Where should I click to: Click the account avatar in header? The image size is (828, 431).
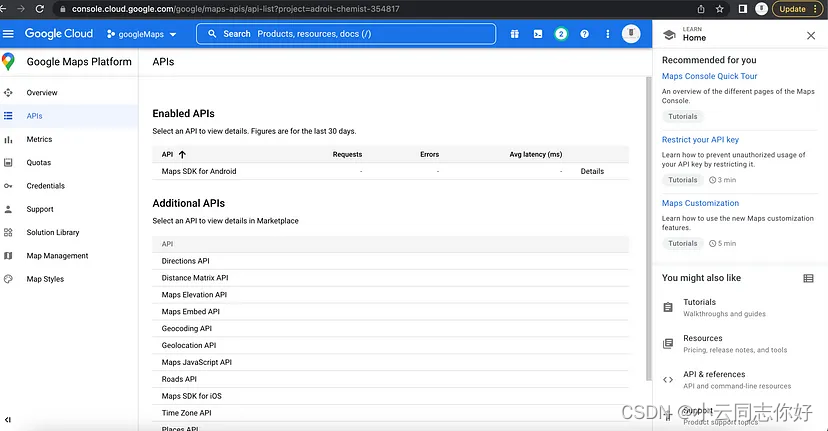[x=631, y=34]
